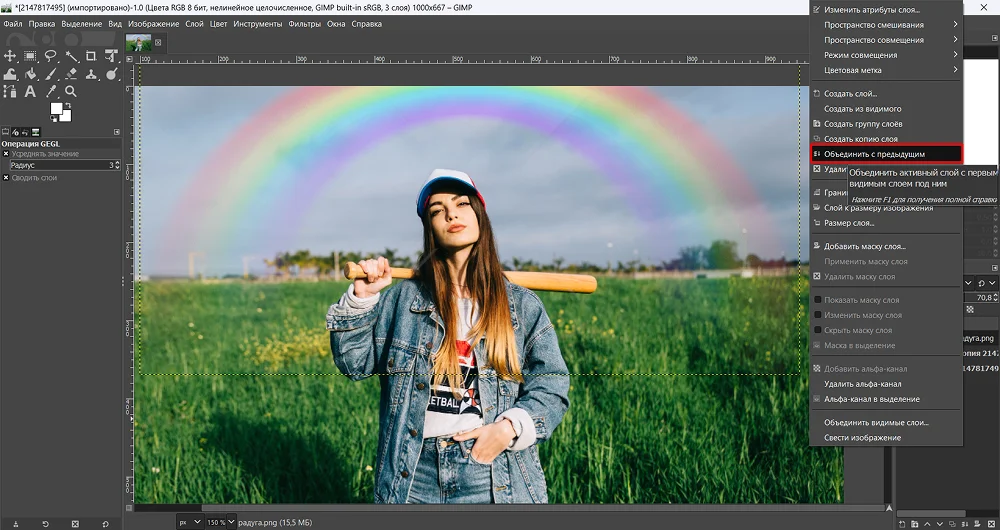
Task: Select the Move tool
Action: coord(10,56)
